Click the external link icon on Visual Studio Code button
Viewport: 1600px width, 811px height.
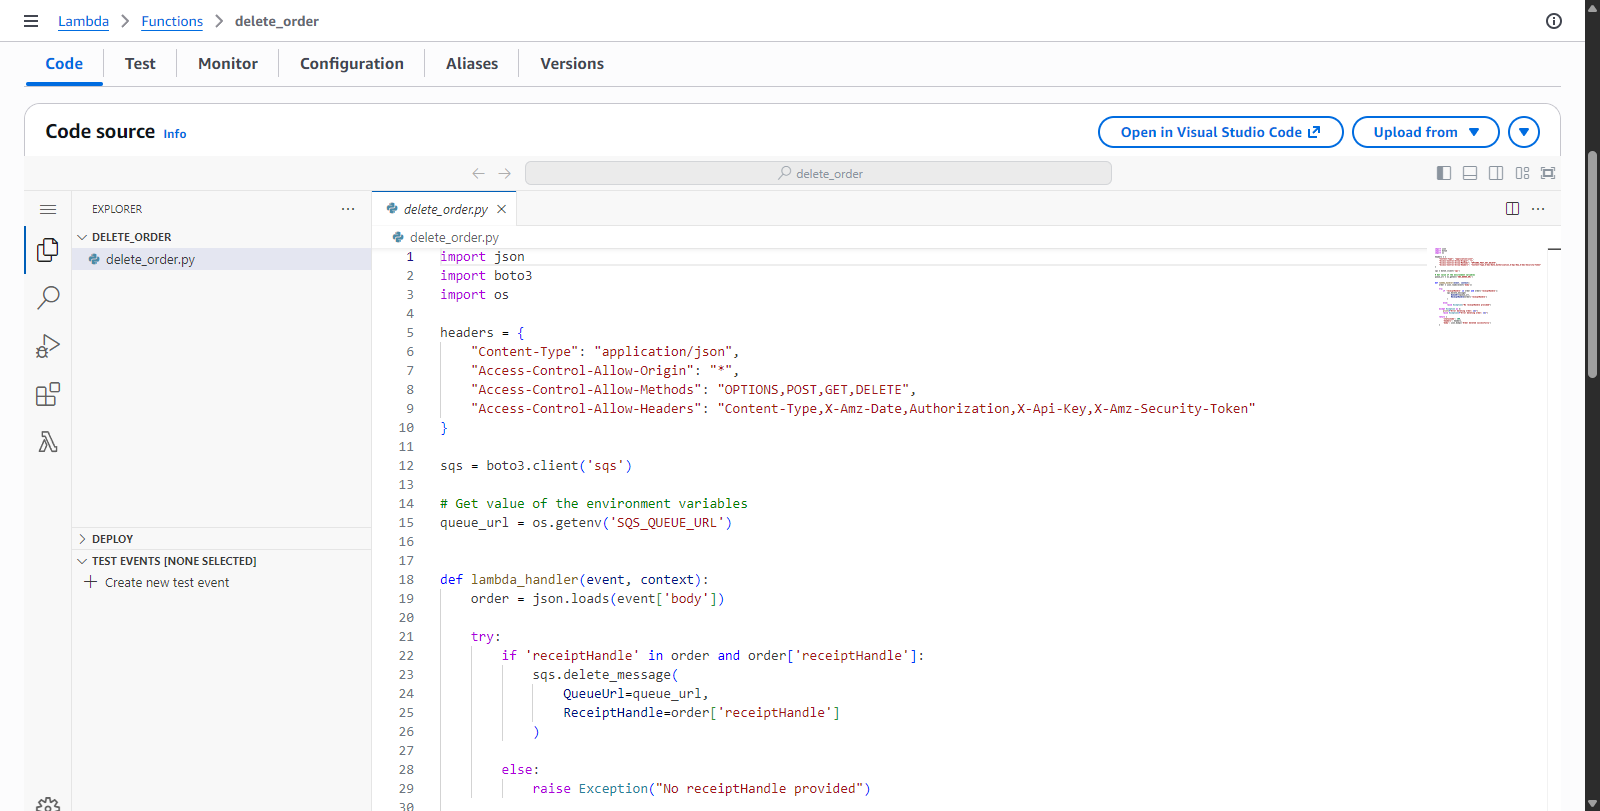1314,132
